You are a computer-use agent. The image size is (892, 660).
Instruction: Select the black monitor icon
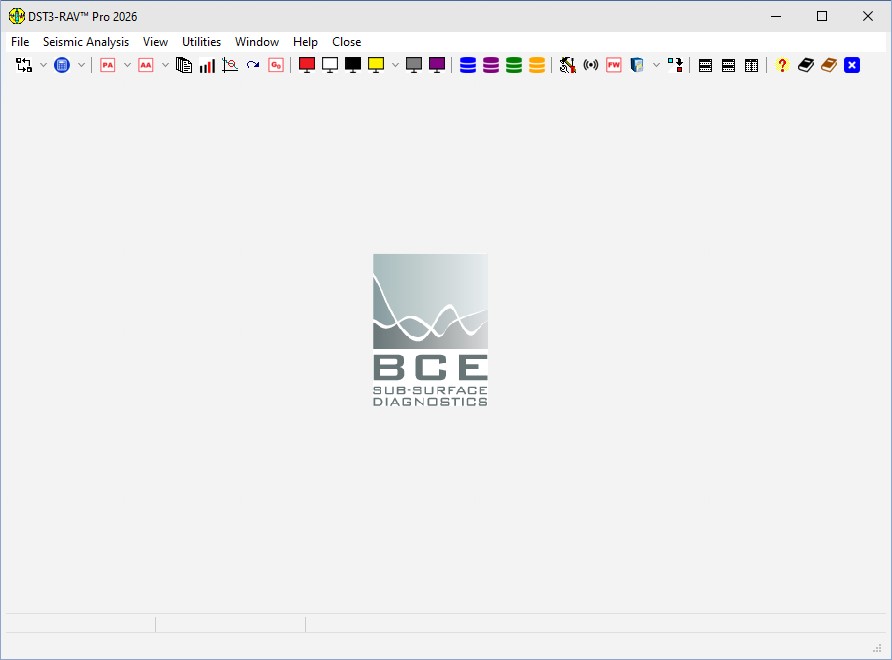click(353, 65)
